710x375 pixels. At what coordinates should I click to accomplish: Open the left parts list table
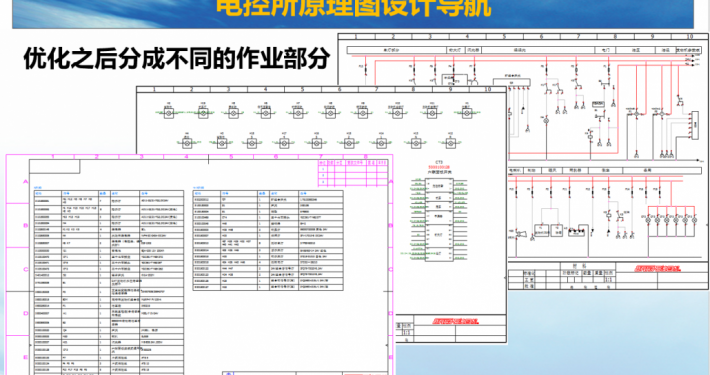[109, 282]
